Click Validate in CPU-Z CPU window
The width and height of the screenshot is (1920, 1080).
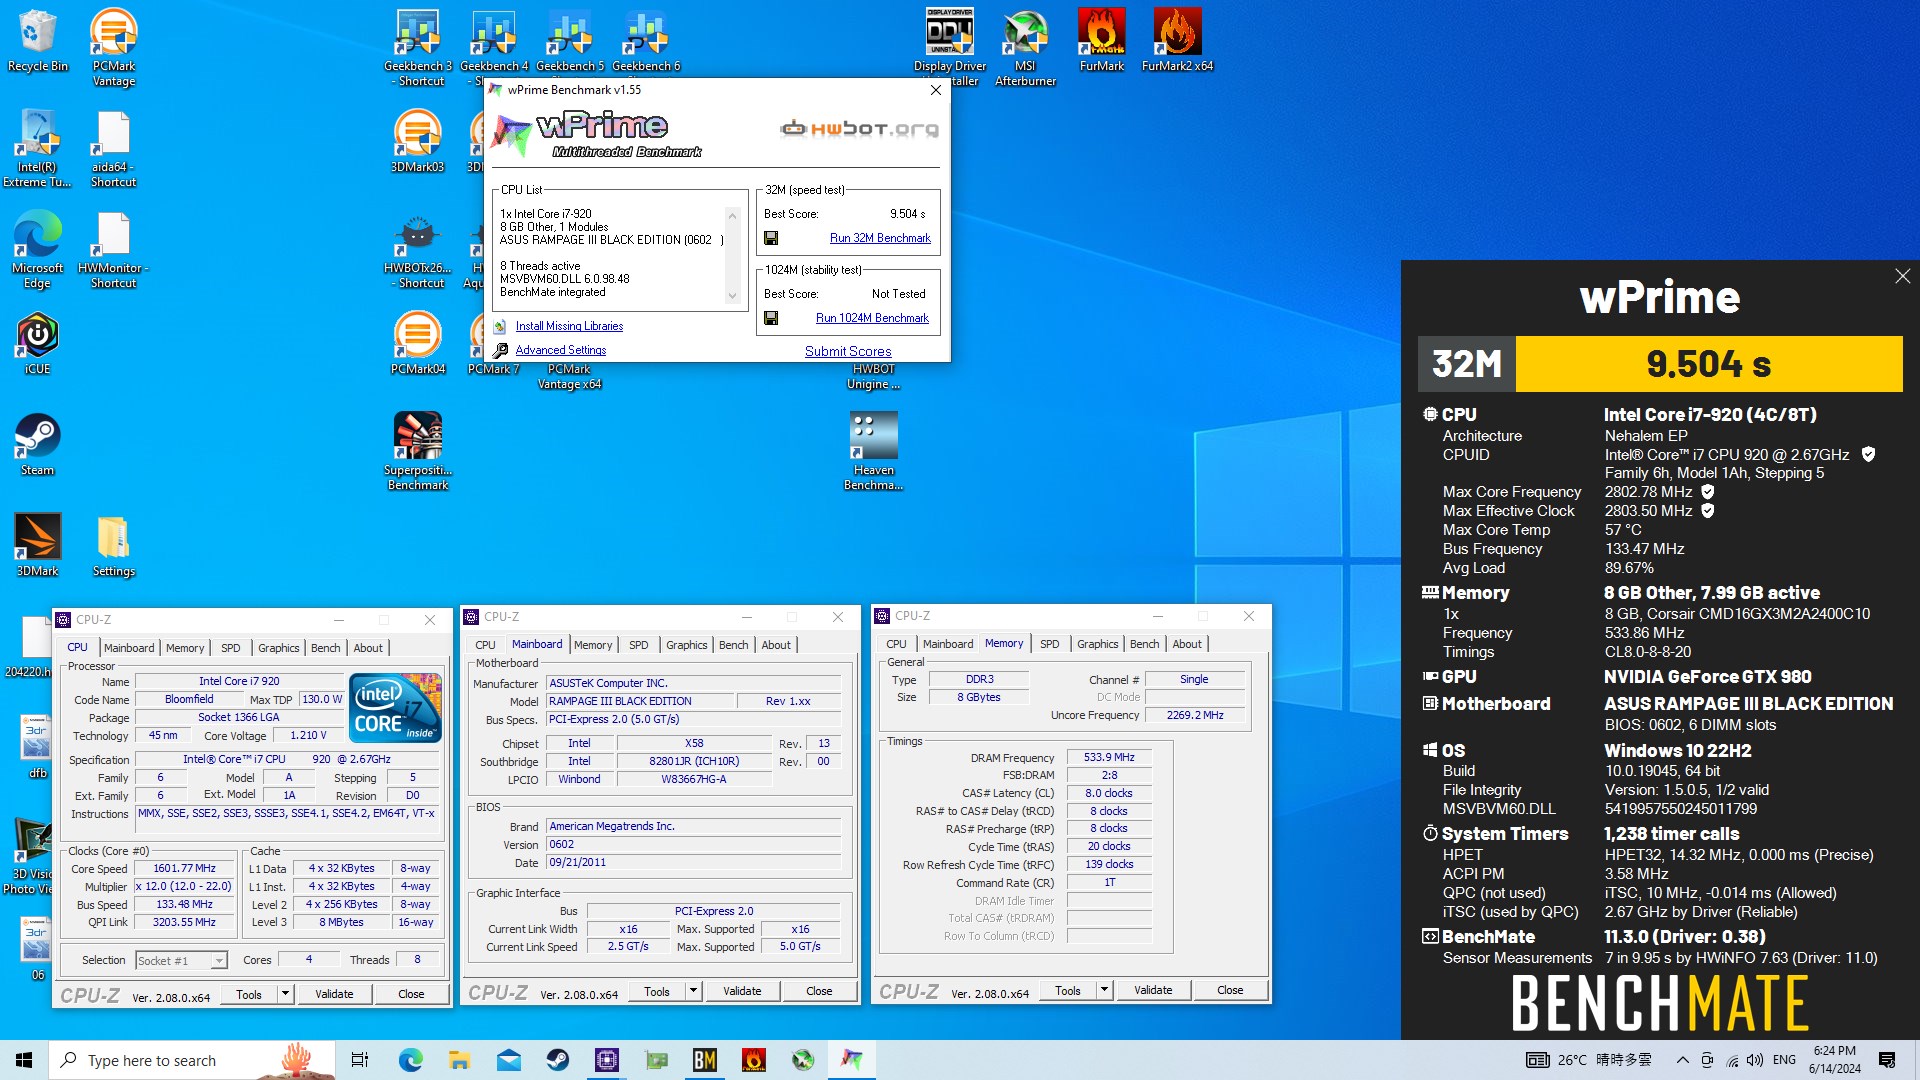pos(334,994)
